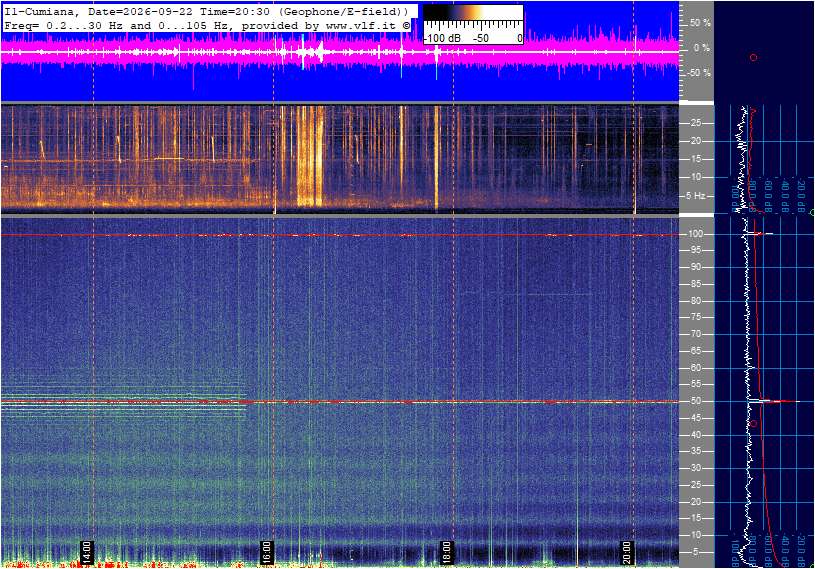
Task: Click the 15 label on upper geophone axis
Action: [695, 159]
